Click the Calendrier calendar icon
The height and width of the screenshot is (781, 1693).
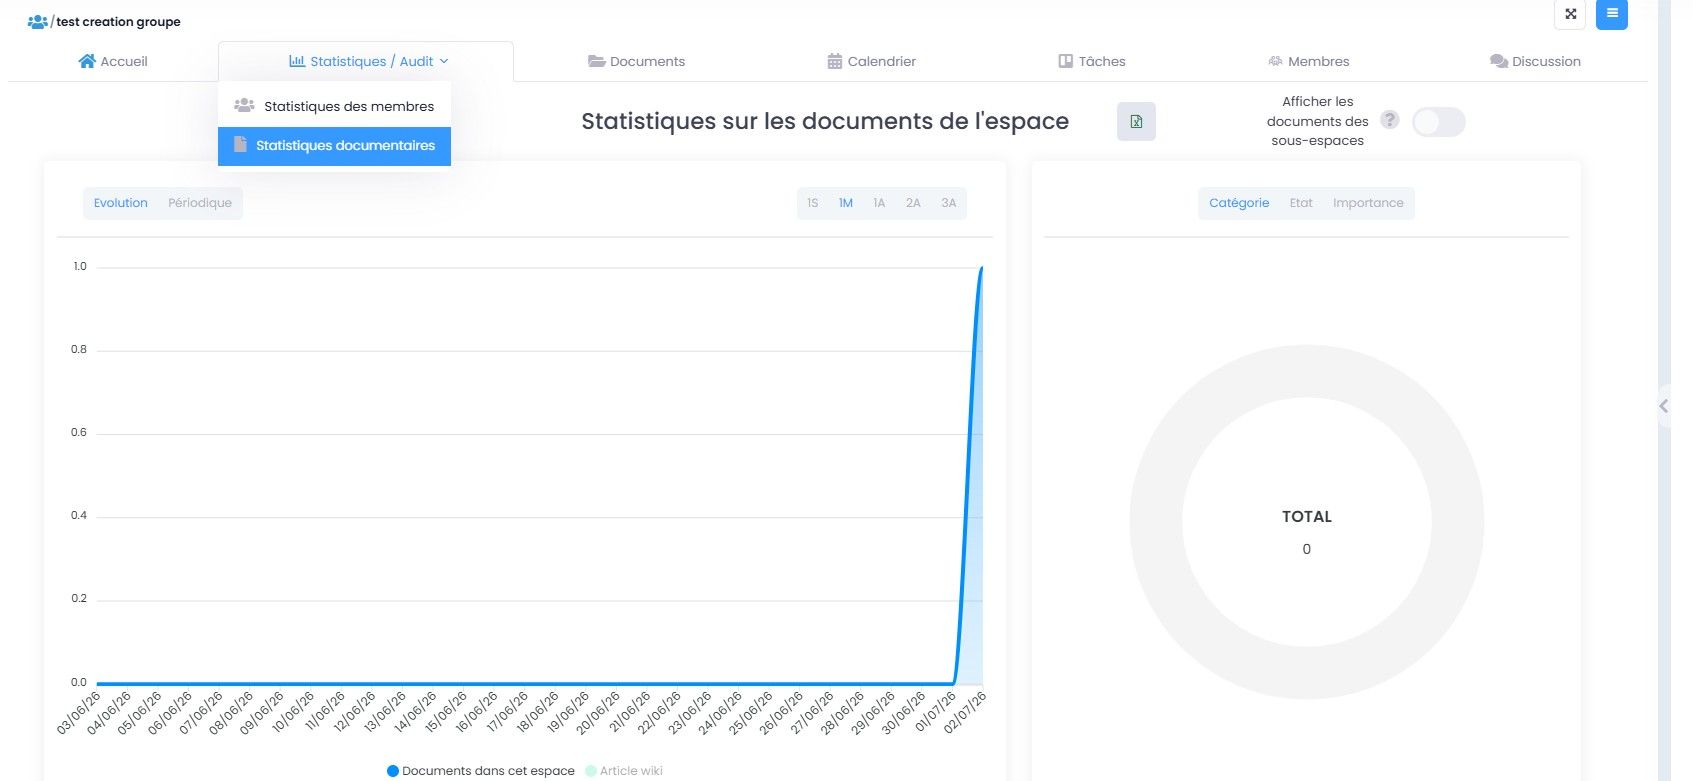point(834,61)
